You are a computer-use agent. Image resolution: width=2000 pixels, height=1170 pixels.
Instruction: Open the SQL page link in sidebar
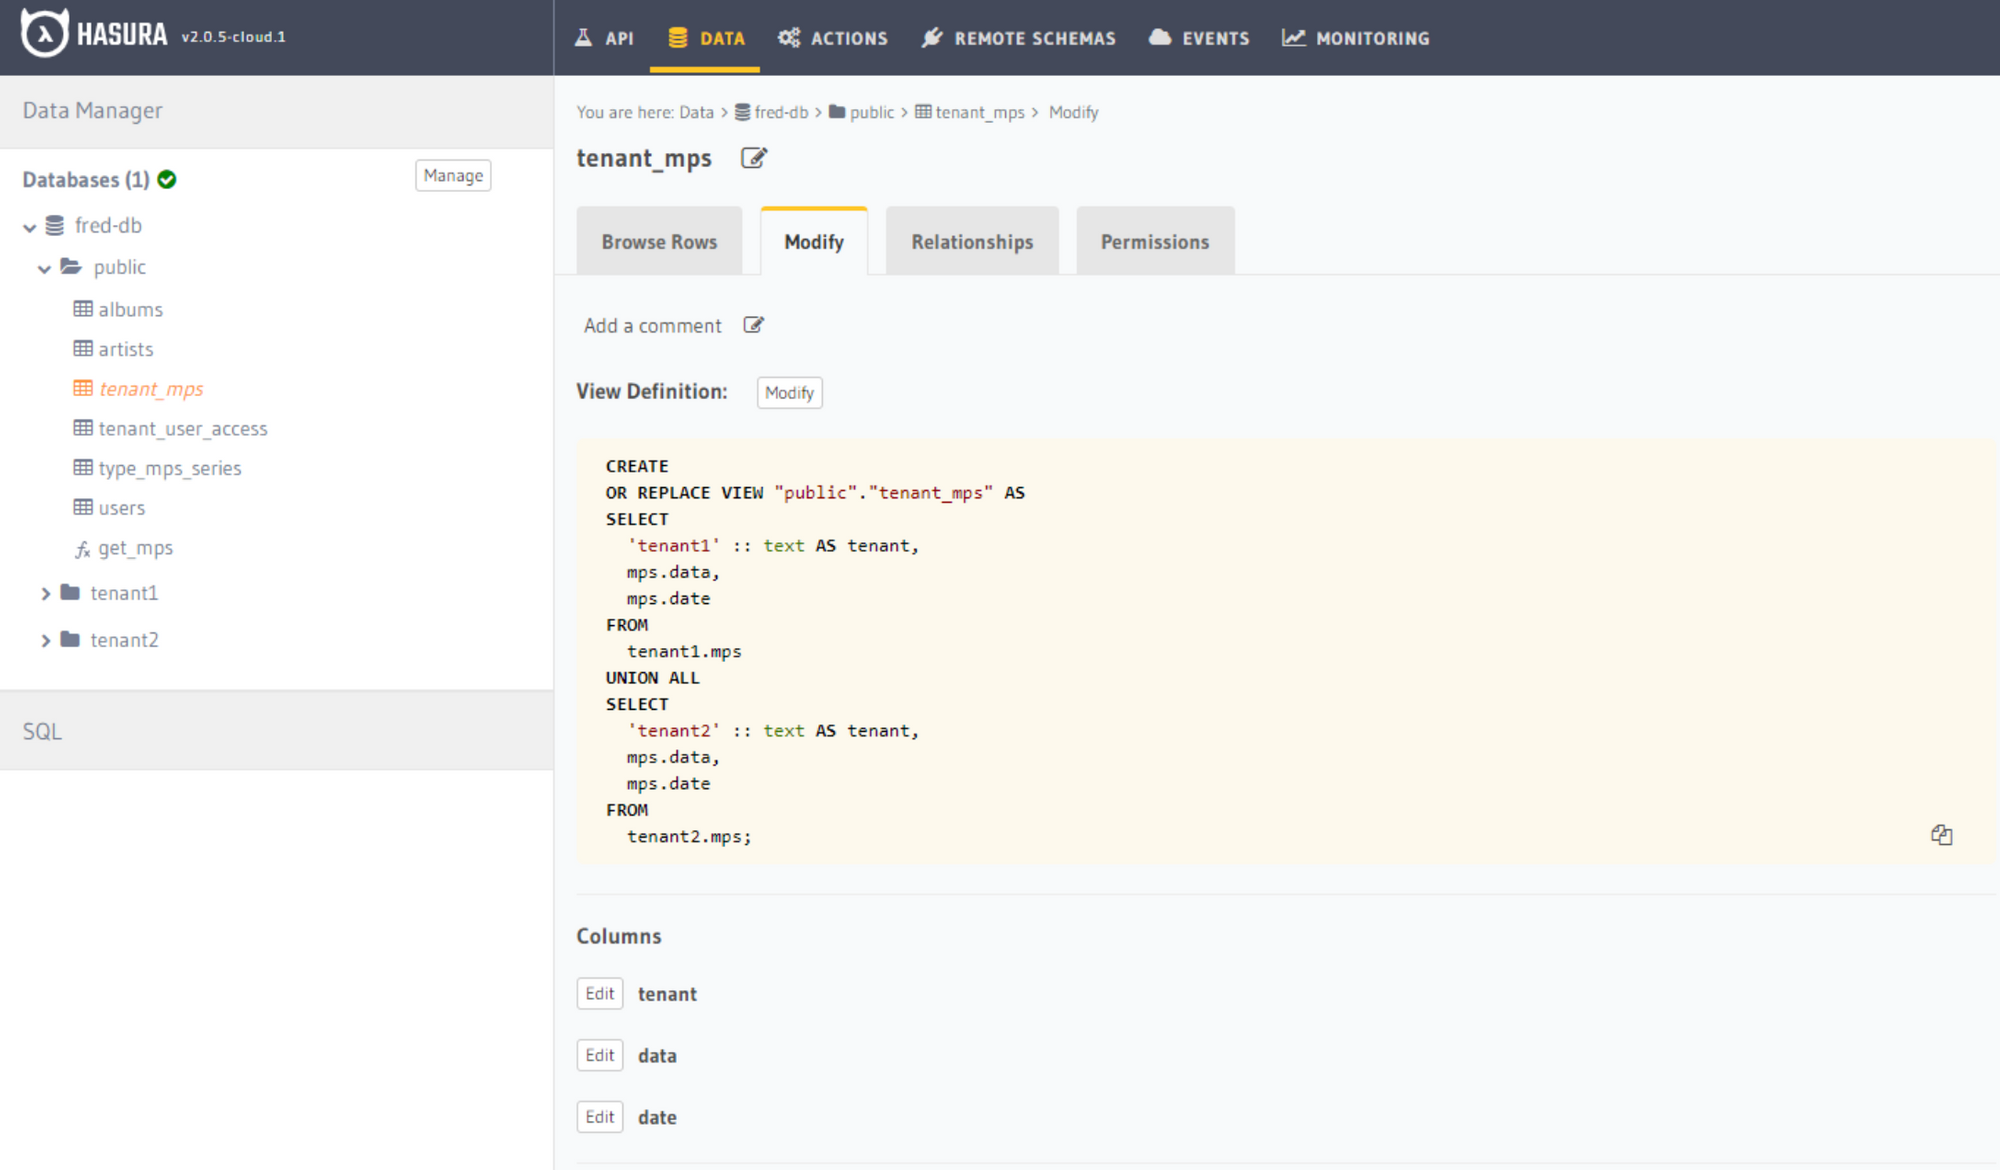[x=42, y=731]
